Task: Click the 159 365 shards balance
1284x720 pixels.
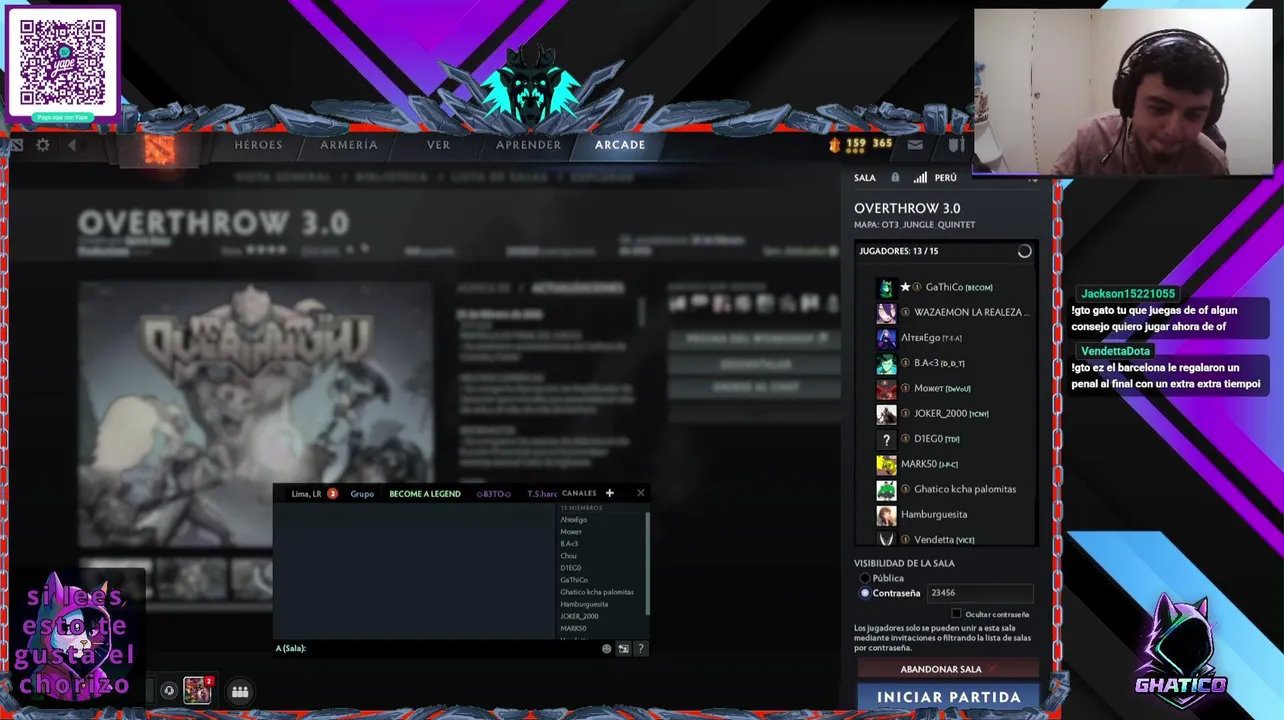Action: (x=868, y=145)
